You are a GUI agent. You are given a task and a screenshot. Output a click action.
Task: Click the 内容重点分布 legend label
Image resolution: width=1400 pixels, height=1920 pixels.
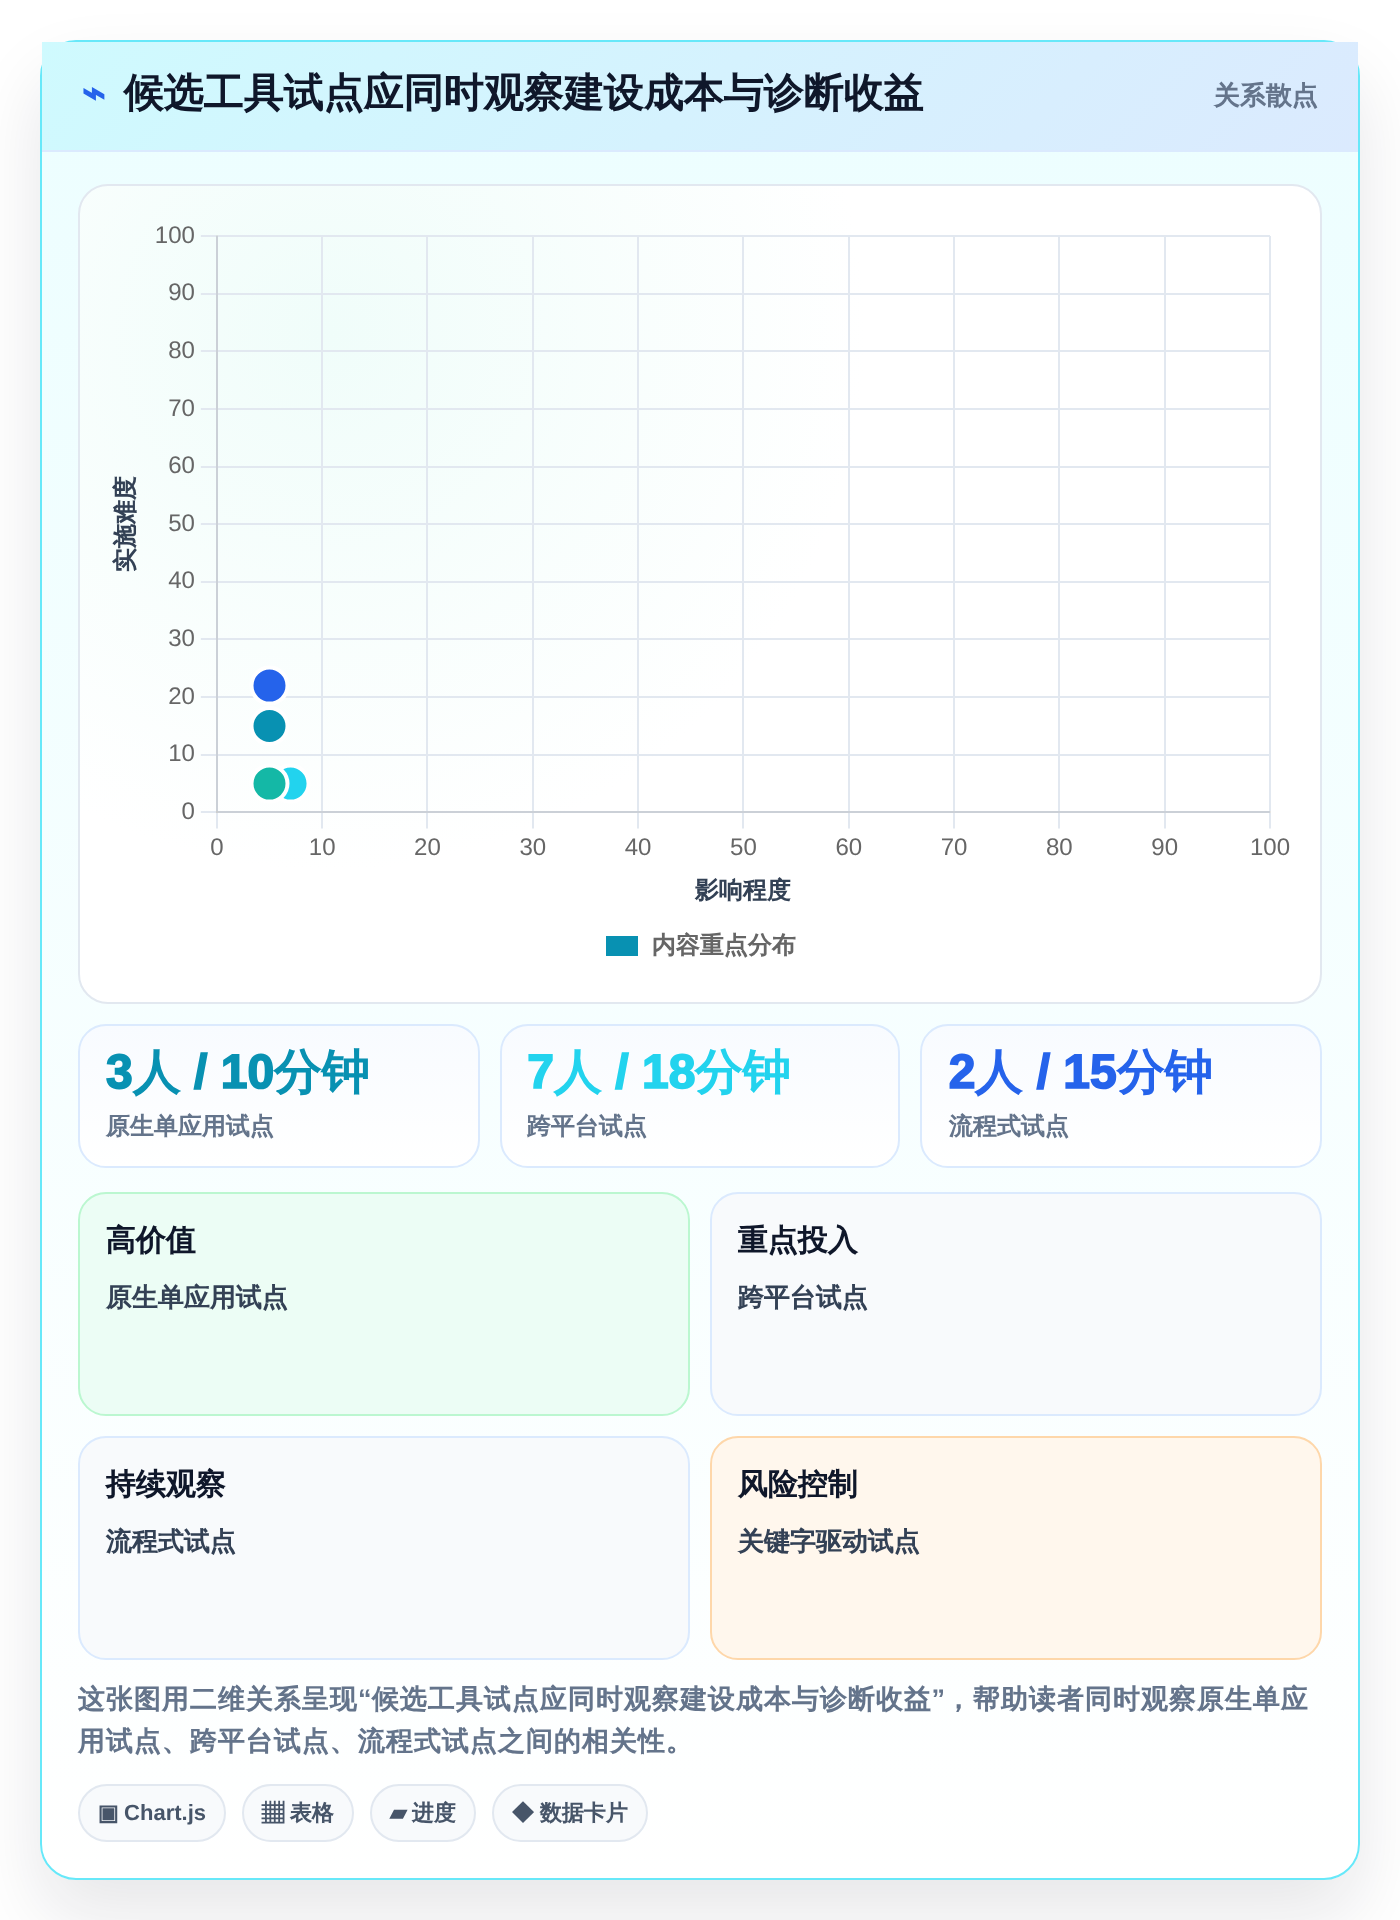(x=723, y=946)
